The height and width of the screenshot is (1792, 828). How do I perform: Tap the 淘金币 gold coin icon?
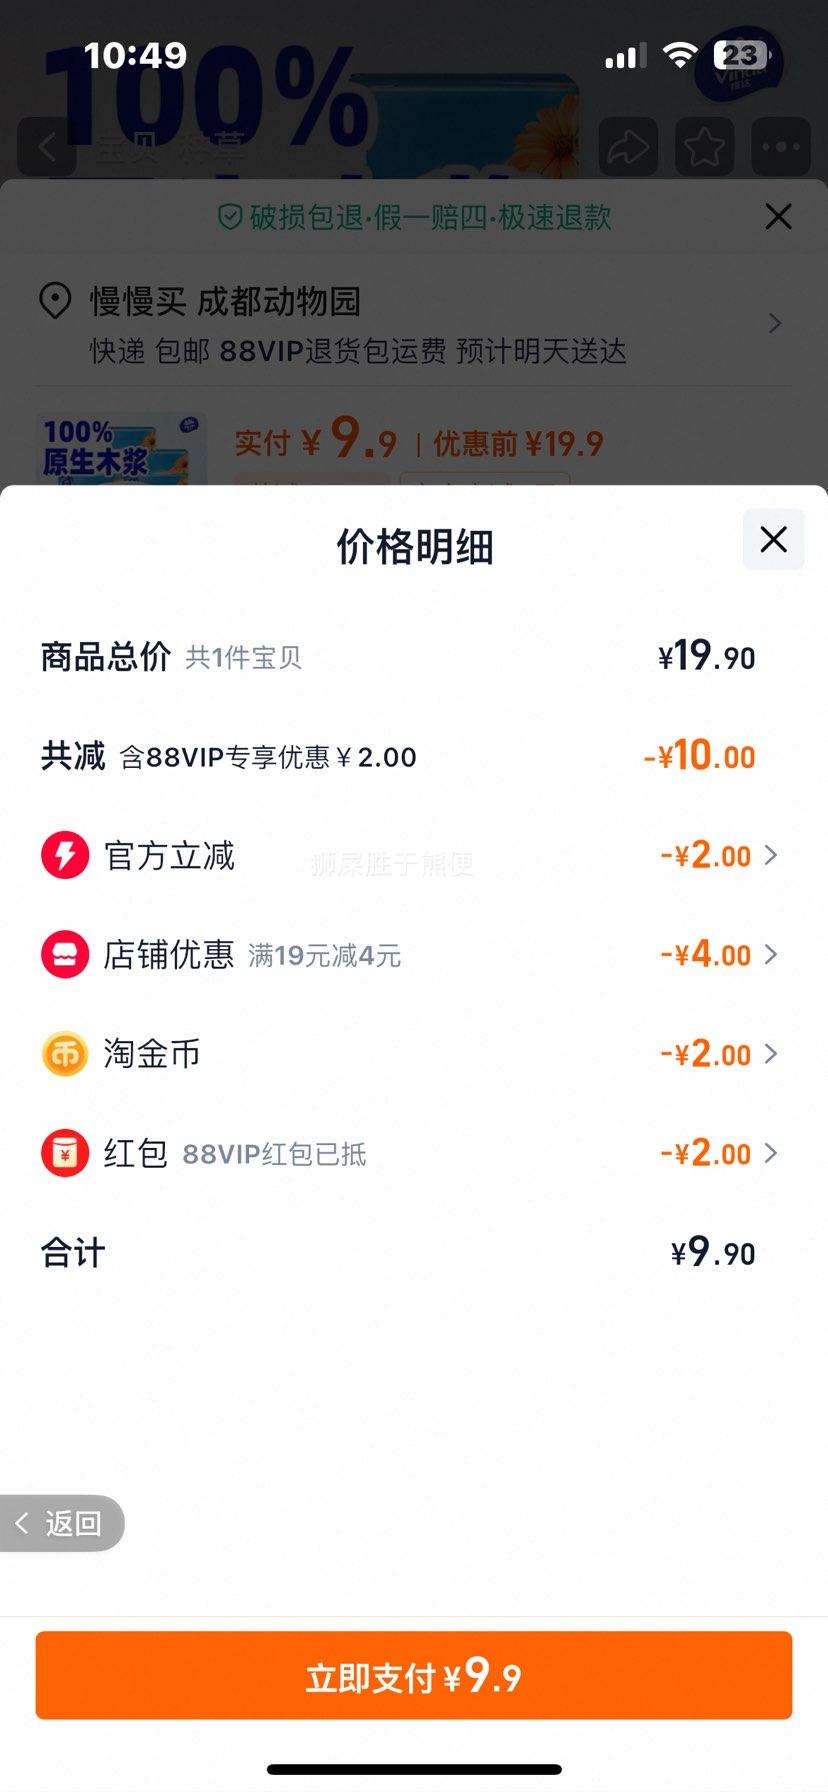[65, 1054]
